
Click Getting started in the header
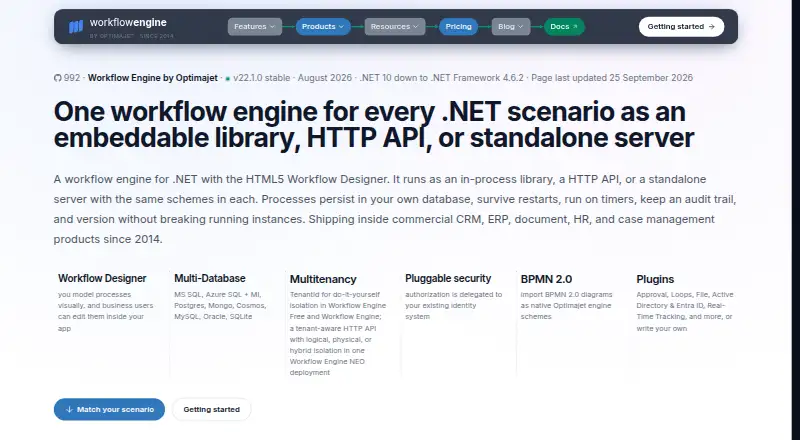click(x=681, y=27)
